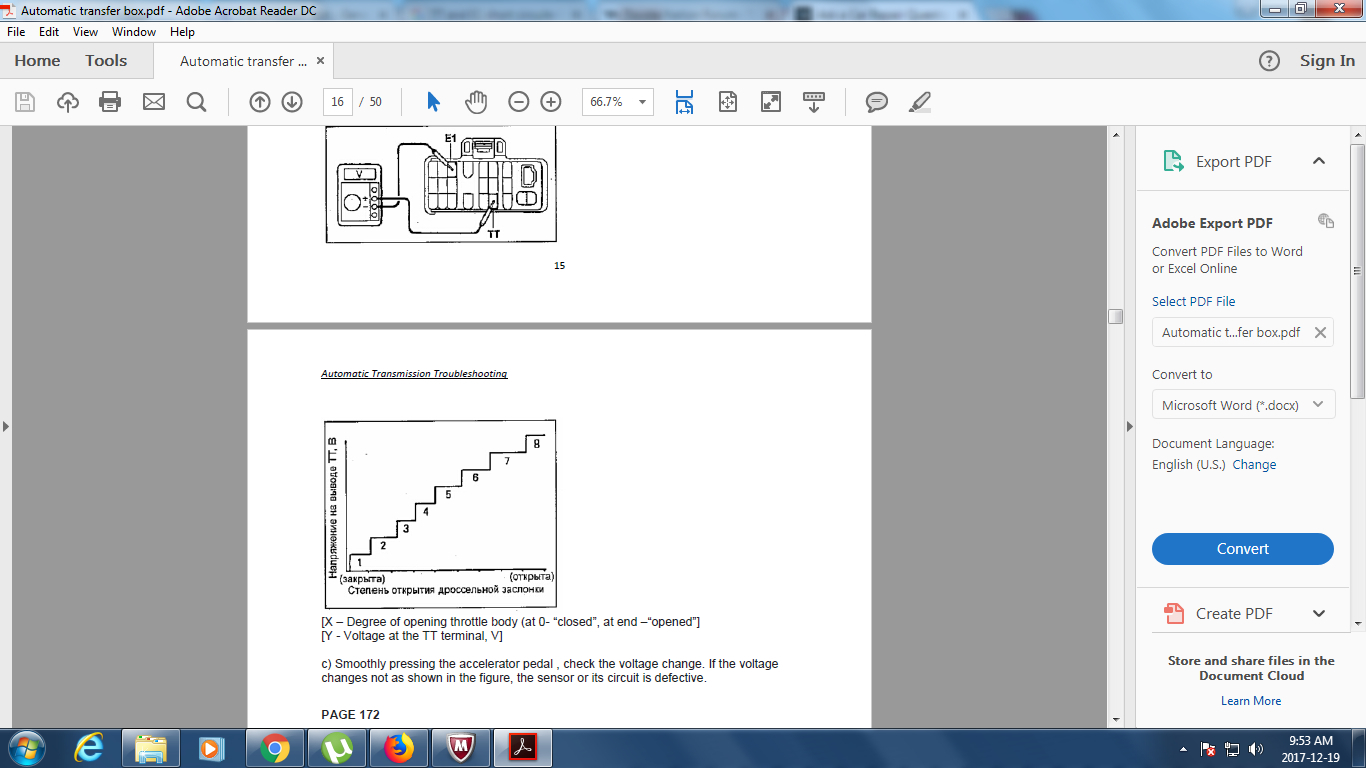1366x768 pixels.
Task: Open the 66.7% zoom level dropdown
Action: 617,102
